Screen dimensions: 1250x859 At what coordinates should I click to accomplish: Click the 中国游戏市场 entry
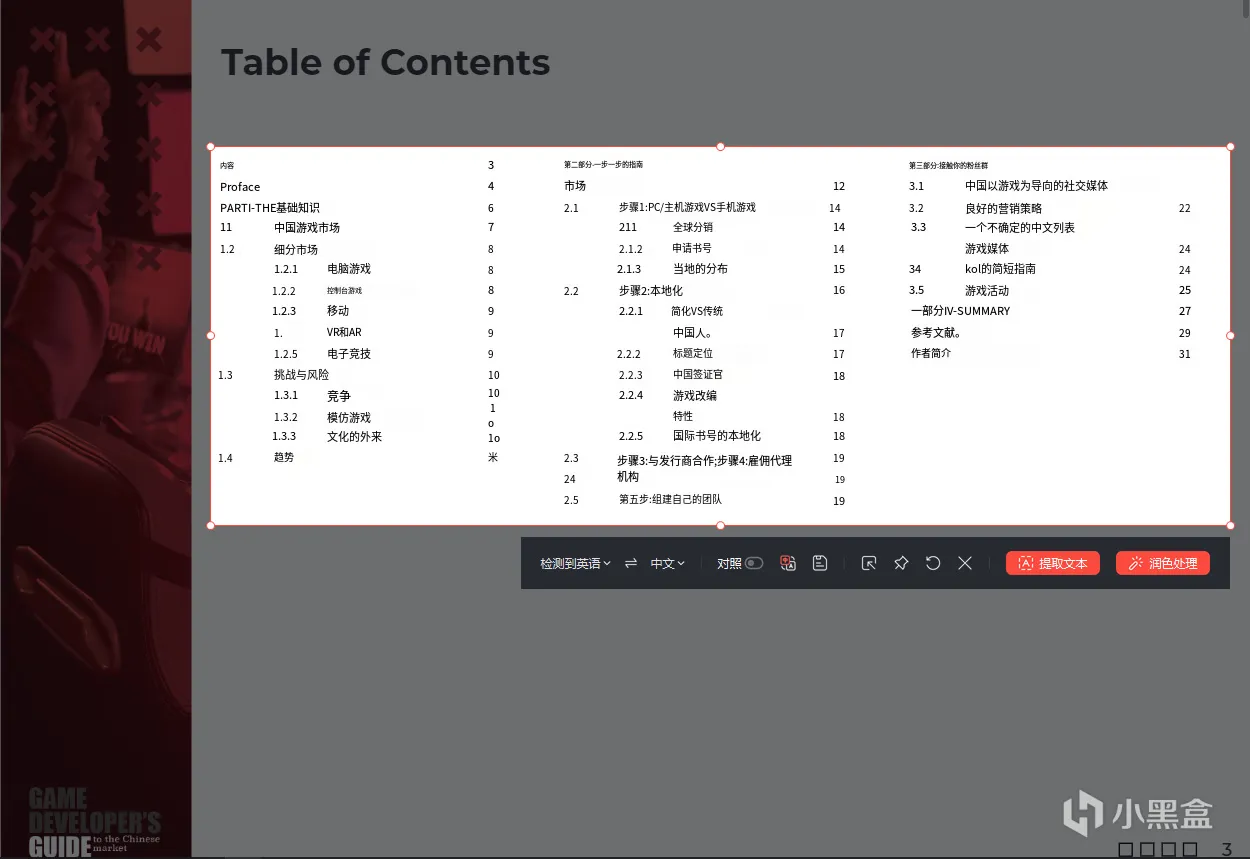click(307, 228)
